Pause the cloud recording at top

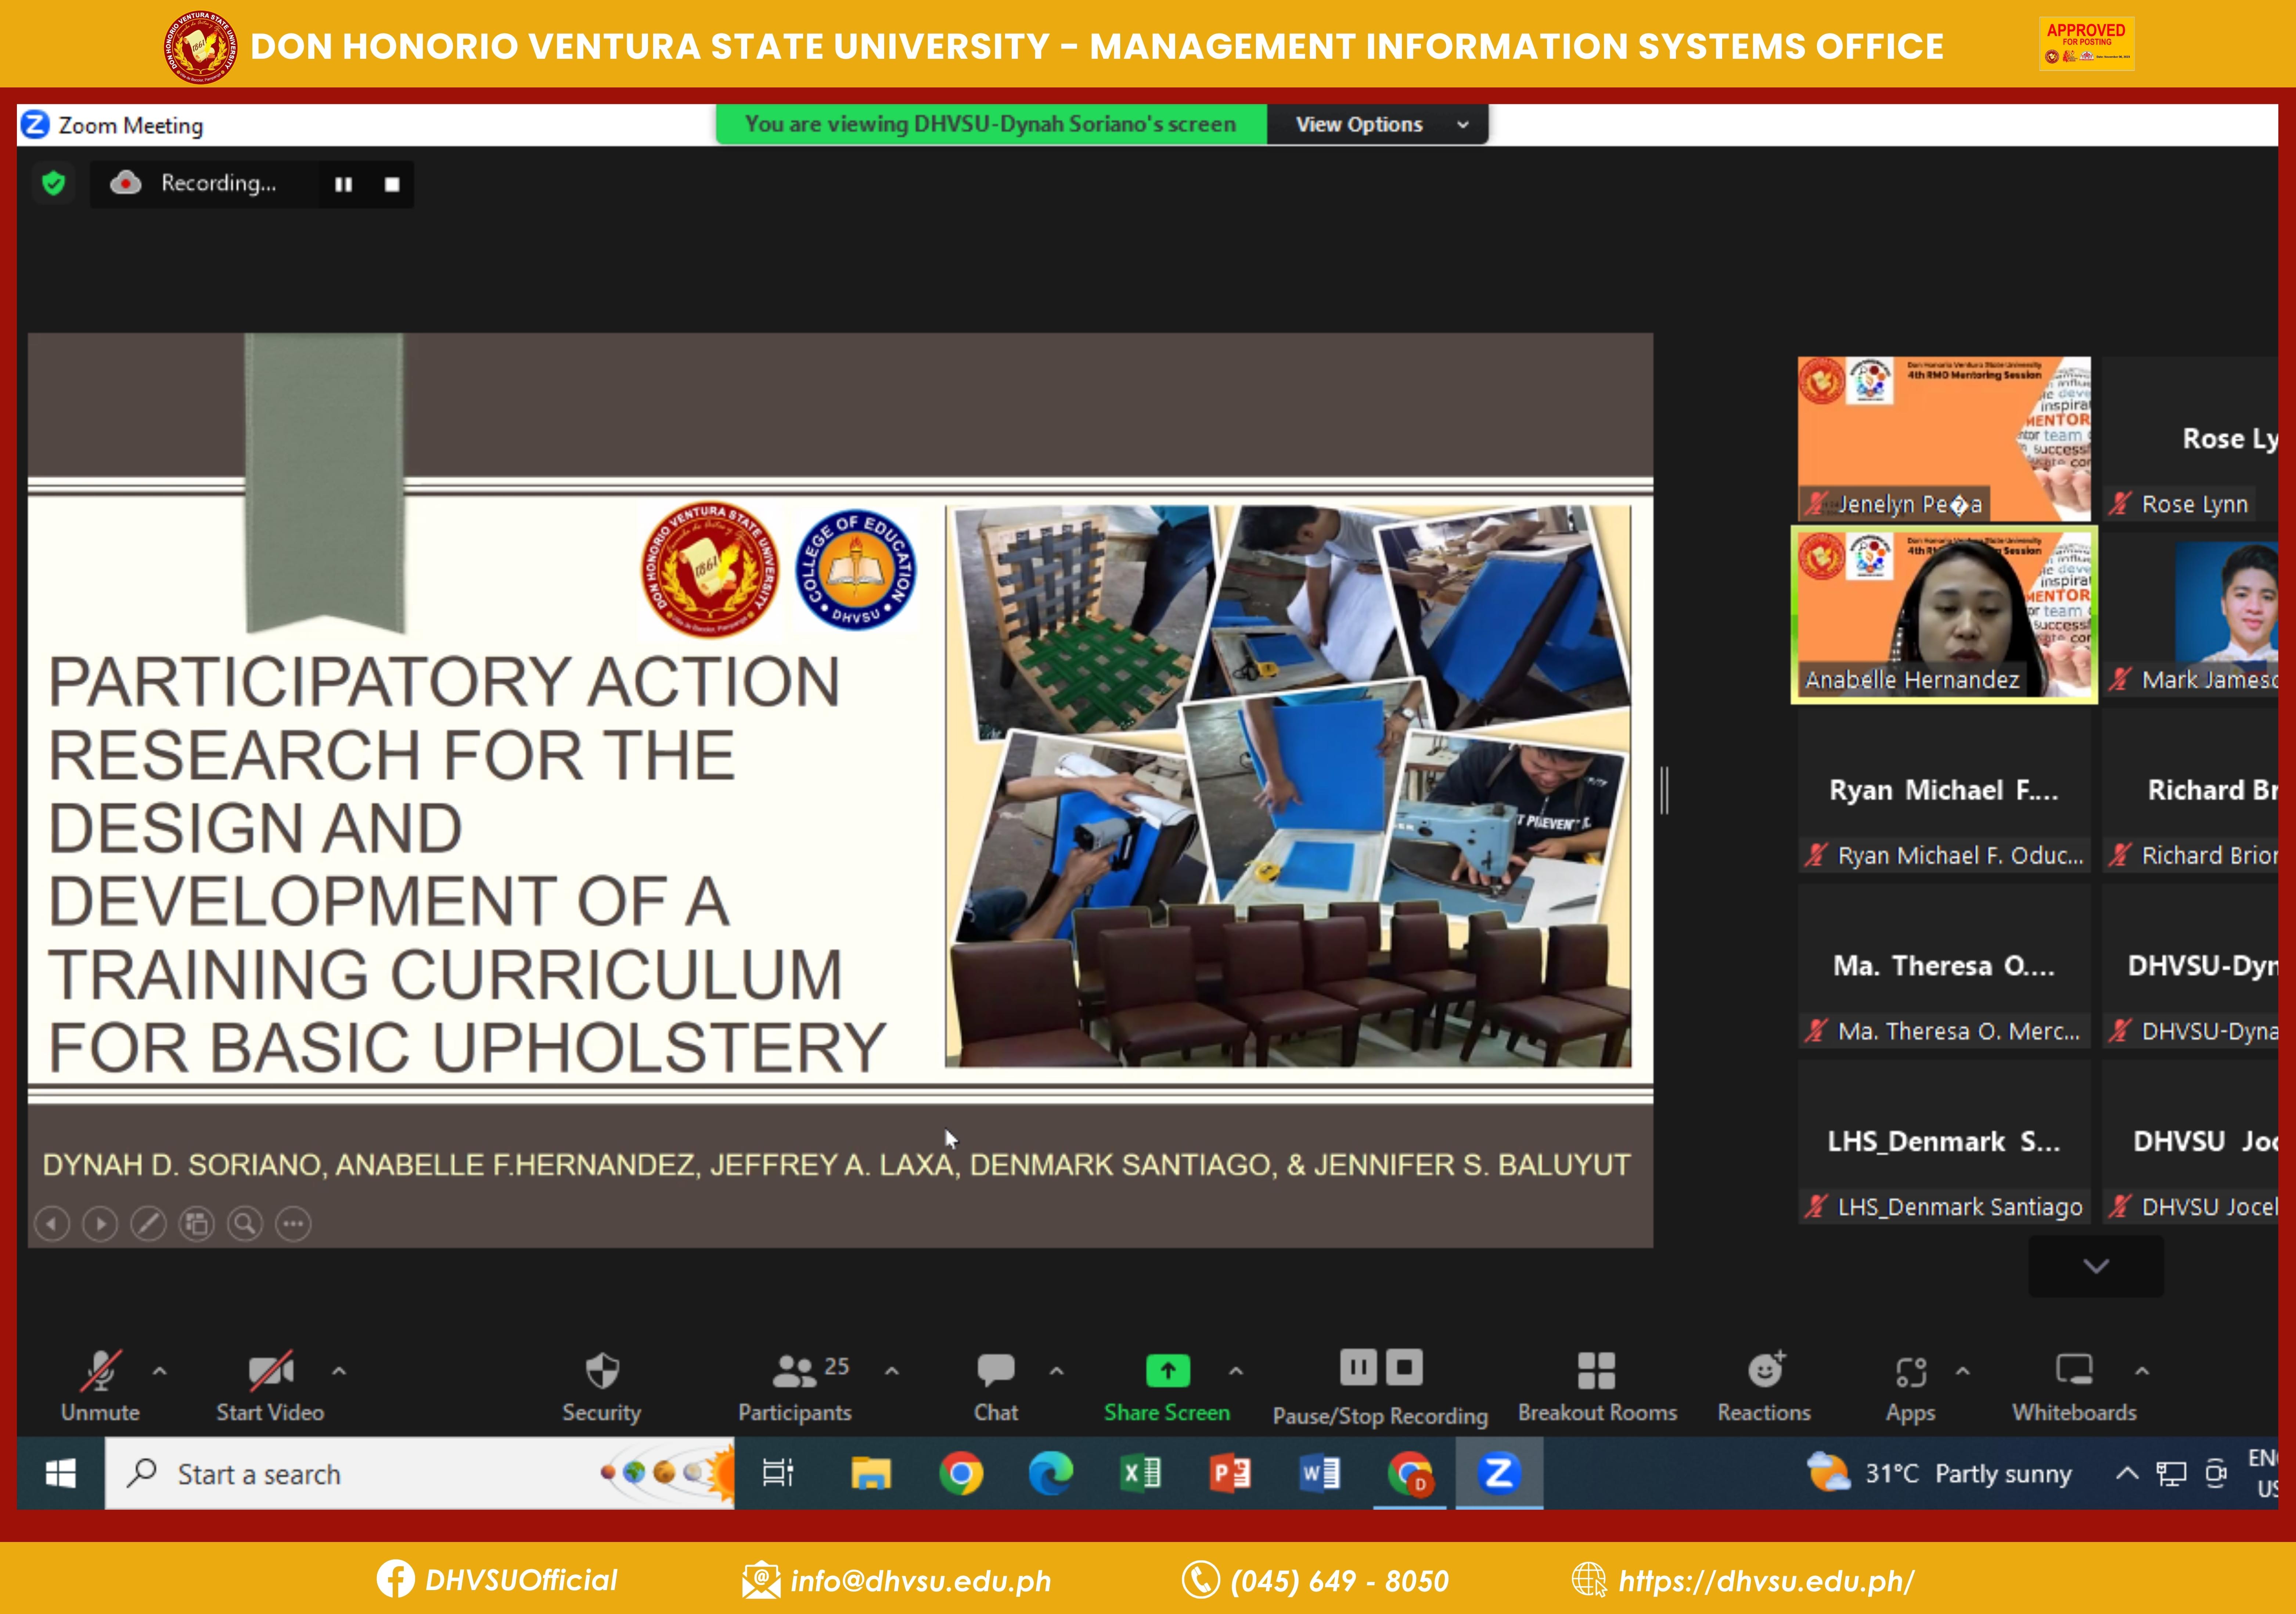click(x=343, y=184)
